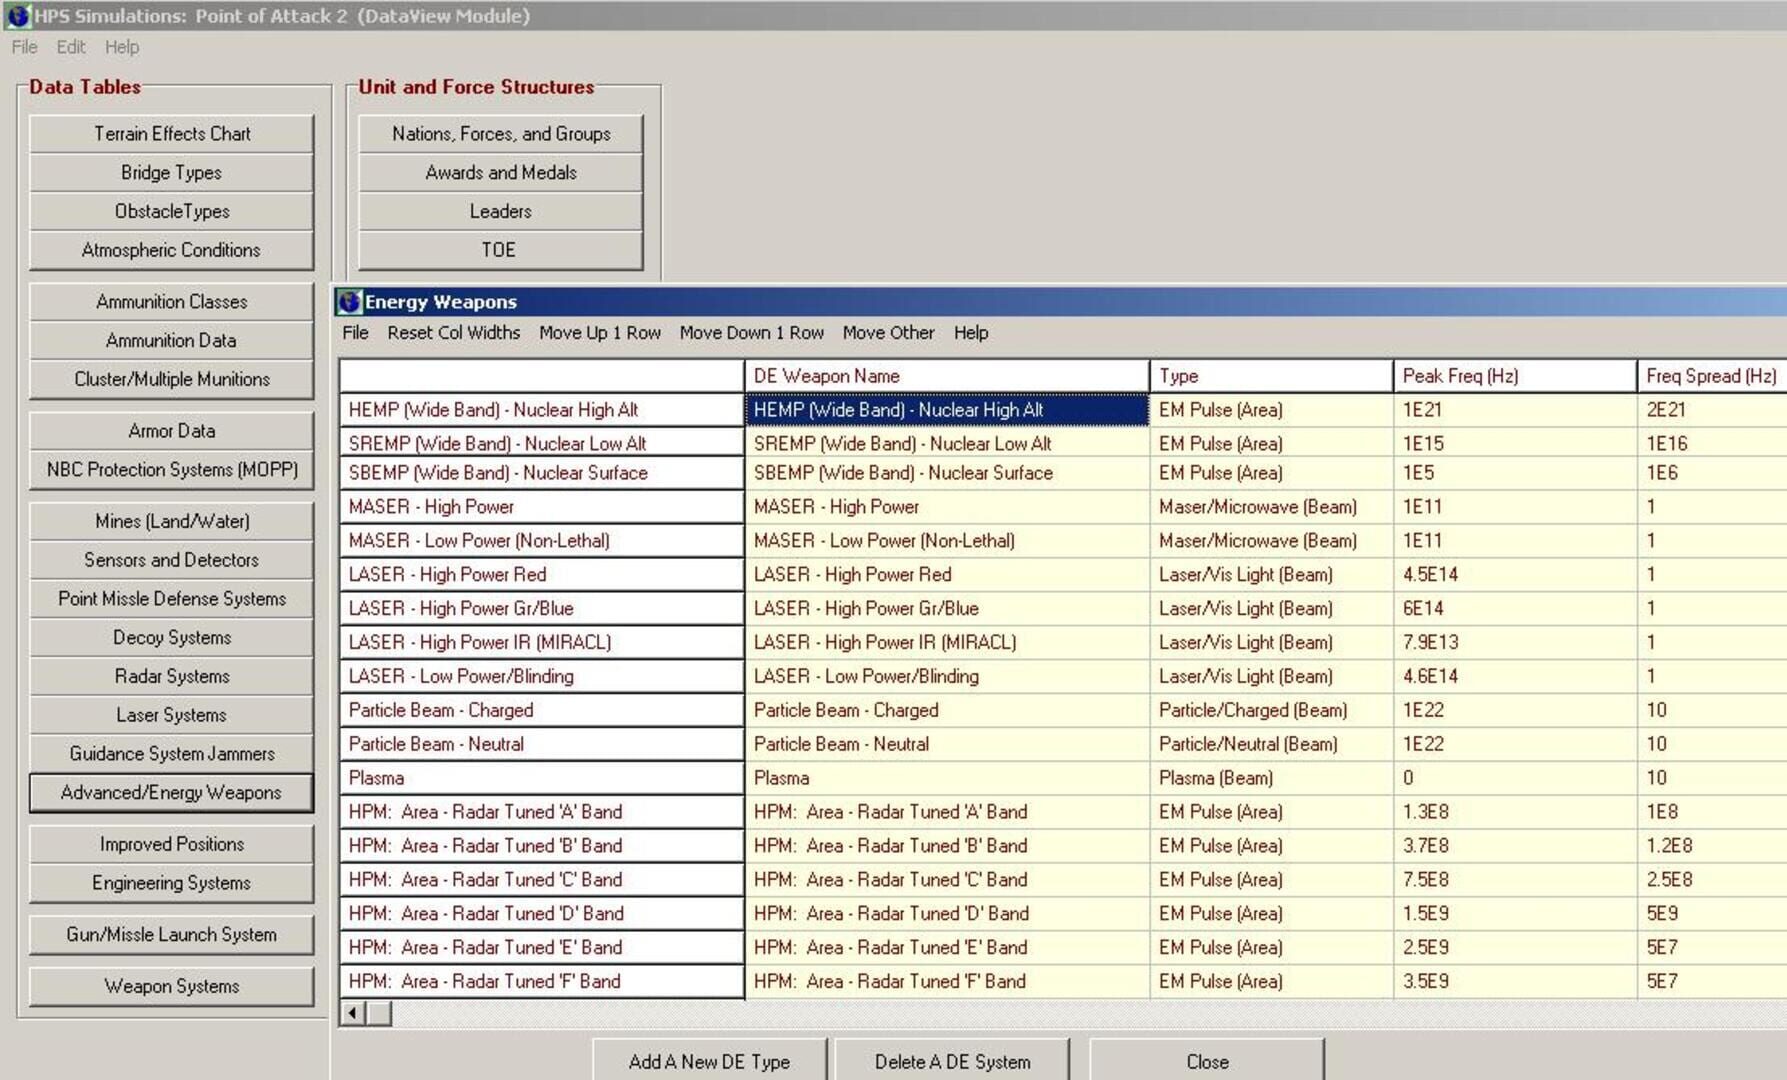Click the horizontal scrollbar left arrow
Screen dimensions: 1787x1080
pos(352,1011)
